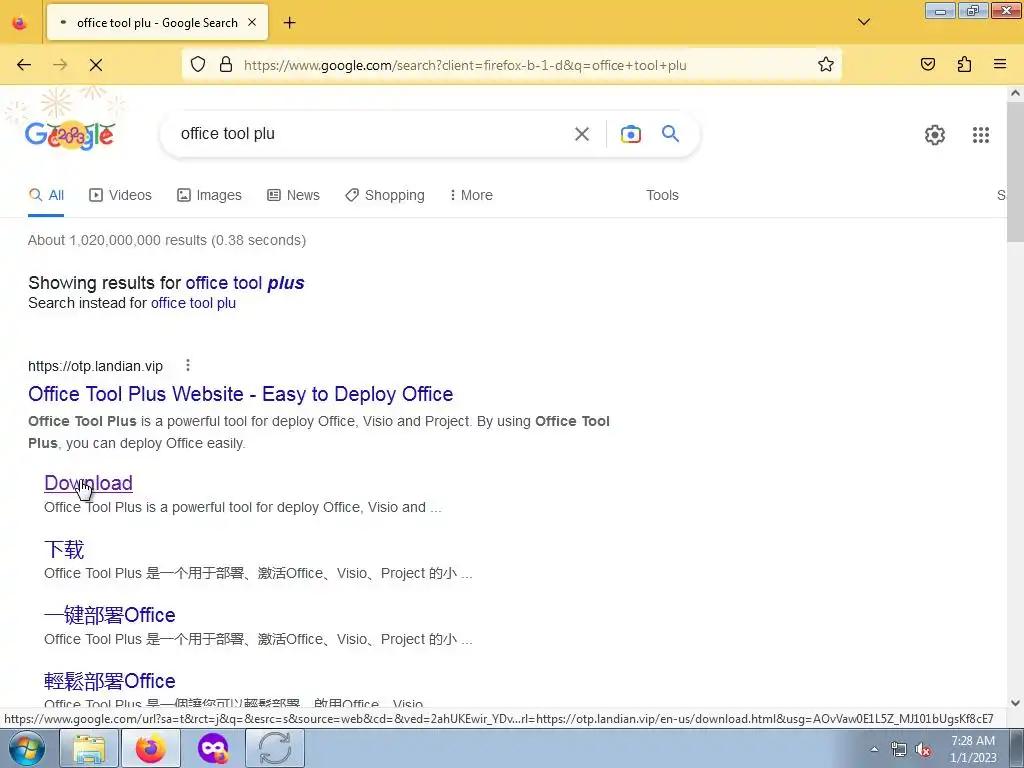Open Firefox View pinned tab icon
This screenshot has height=768, width=1024.
pyautogui.click(x=20, y=22)
